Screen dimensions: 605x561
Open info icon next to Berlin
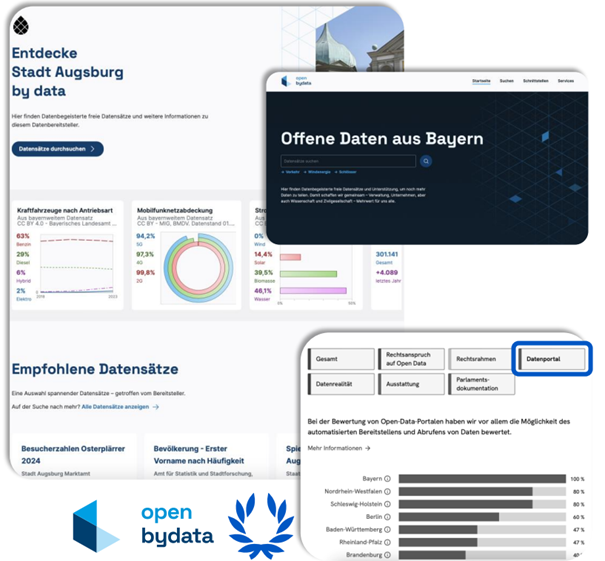click(387, 517)
